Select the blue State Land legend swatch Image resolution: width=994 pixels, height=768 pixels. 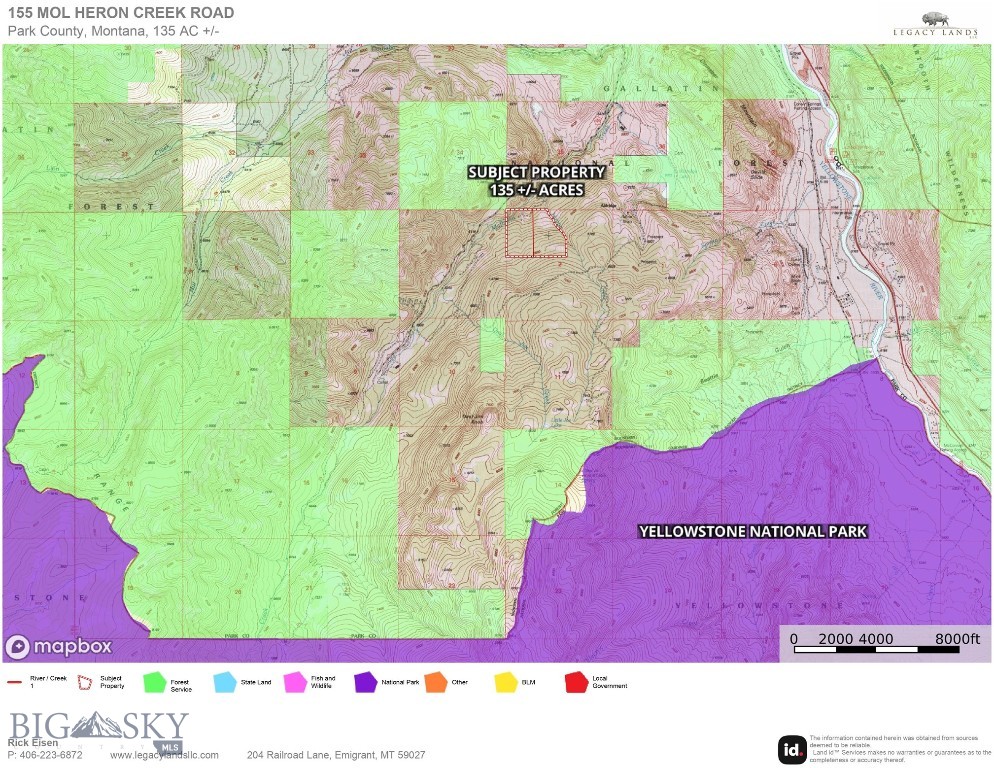click(x=226, y=683)
